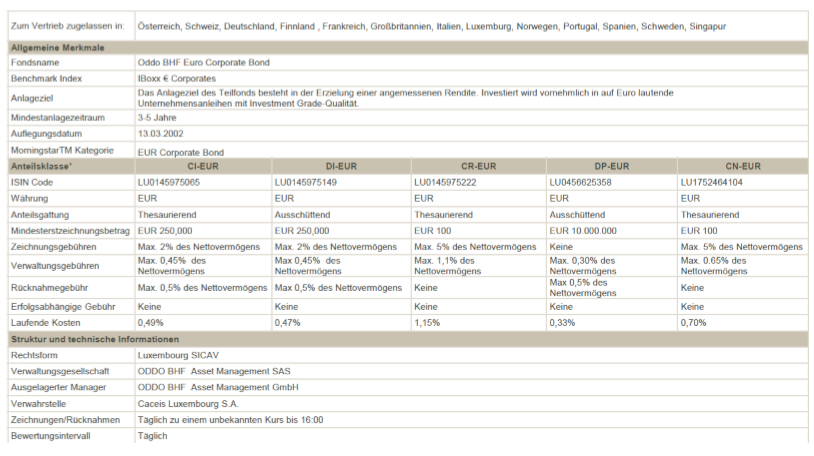Select the value 'Oddo BHF Euro Corporate Bond'

coord(204,62)
